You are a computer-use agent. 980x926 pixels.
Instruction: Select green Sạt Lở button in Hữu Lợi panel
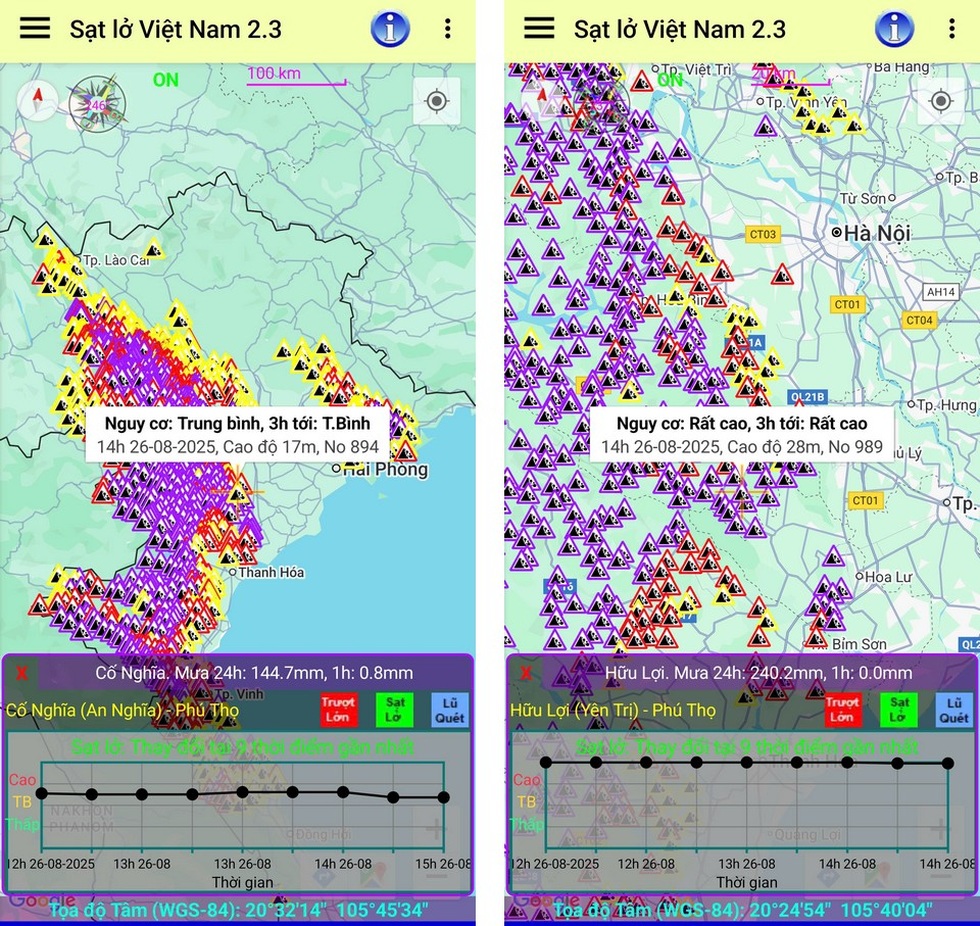pyautogui.click(x=899, y=709)
